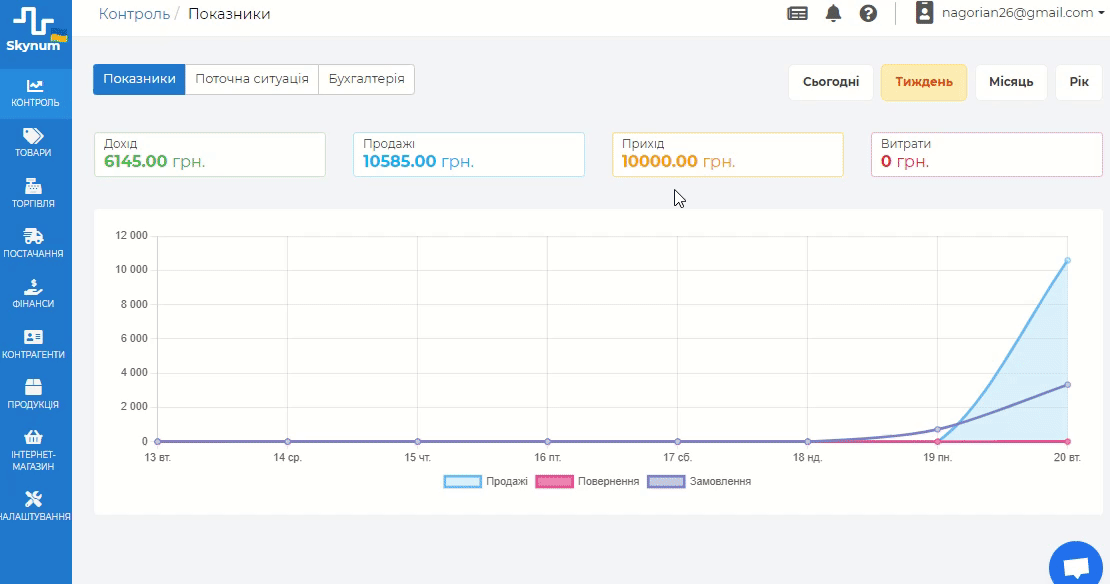Select the Сьогодні period button

[831, 82]
